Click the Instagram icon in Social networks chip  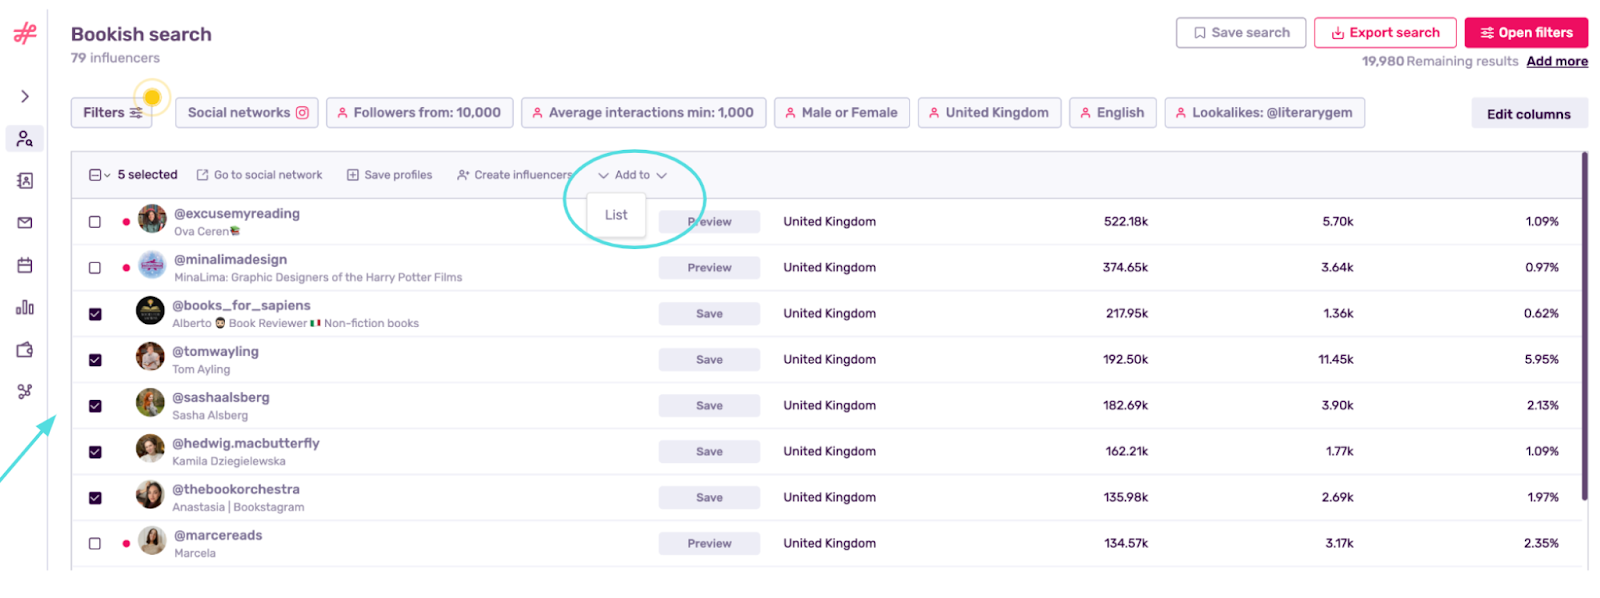click(302, 113)
